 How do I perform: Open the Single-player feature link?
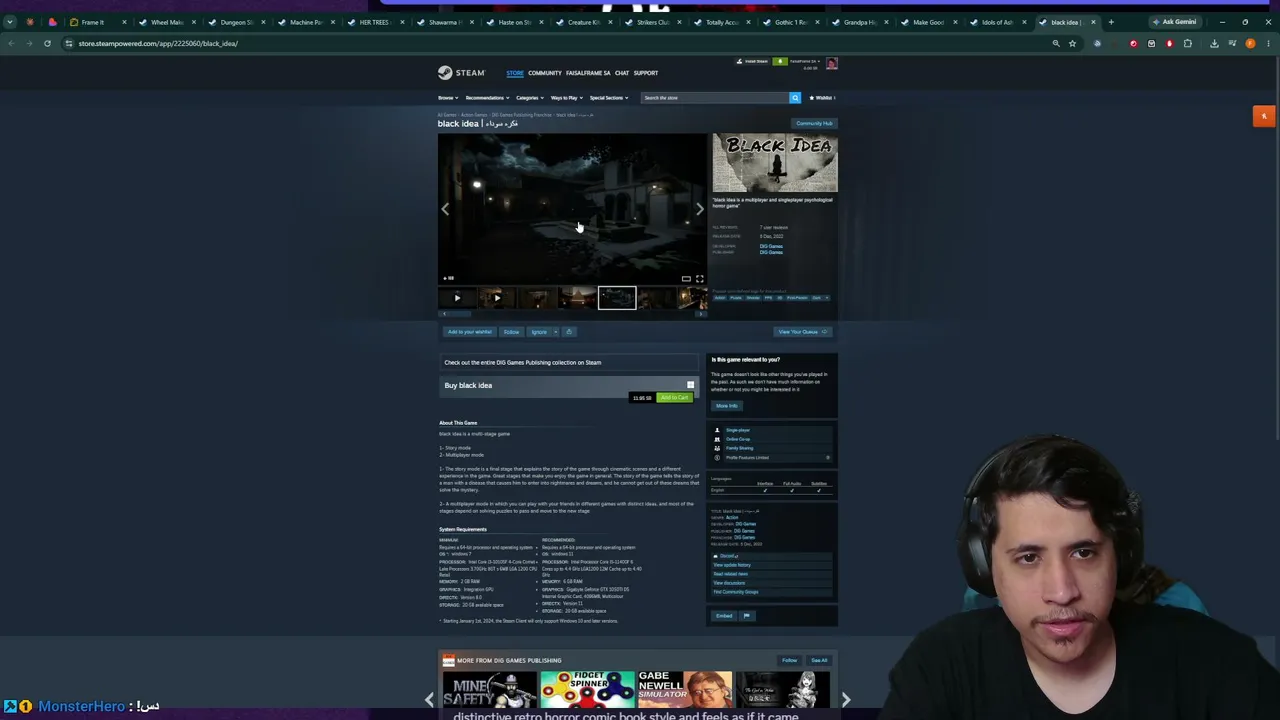737,431
